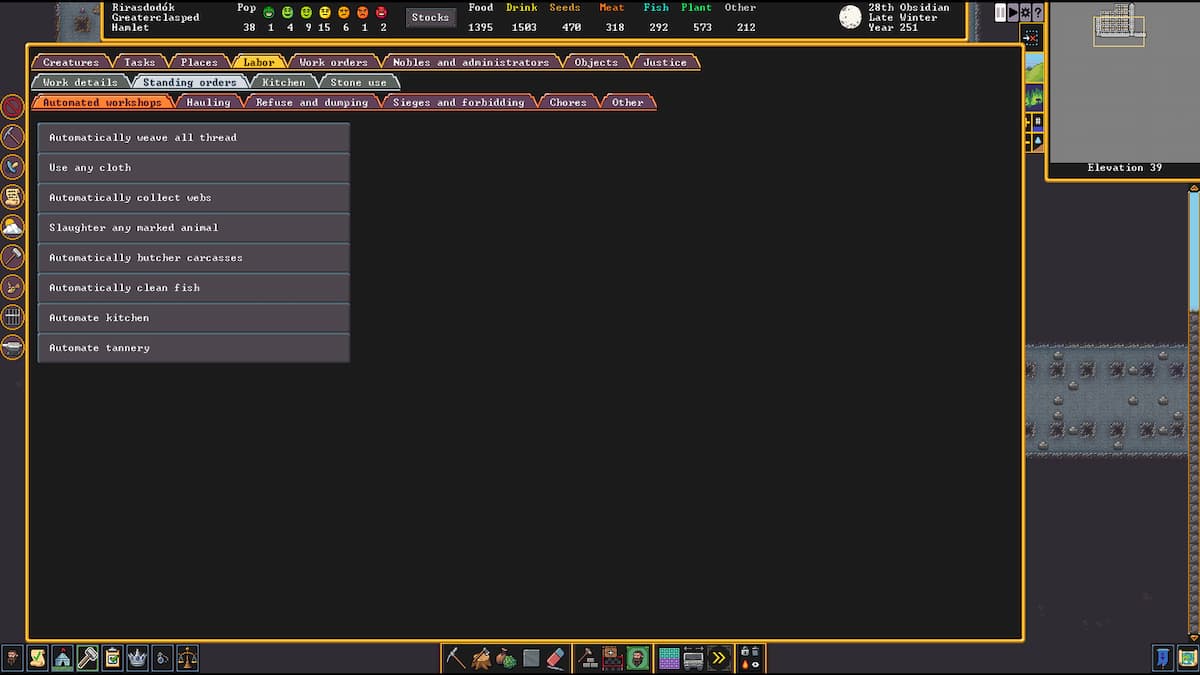Viewport: 1200px width, 675px height.
Task: Unpause the game with the play button
Action: (1013, 11)
